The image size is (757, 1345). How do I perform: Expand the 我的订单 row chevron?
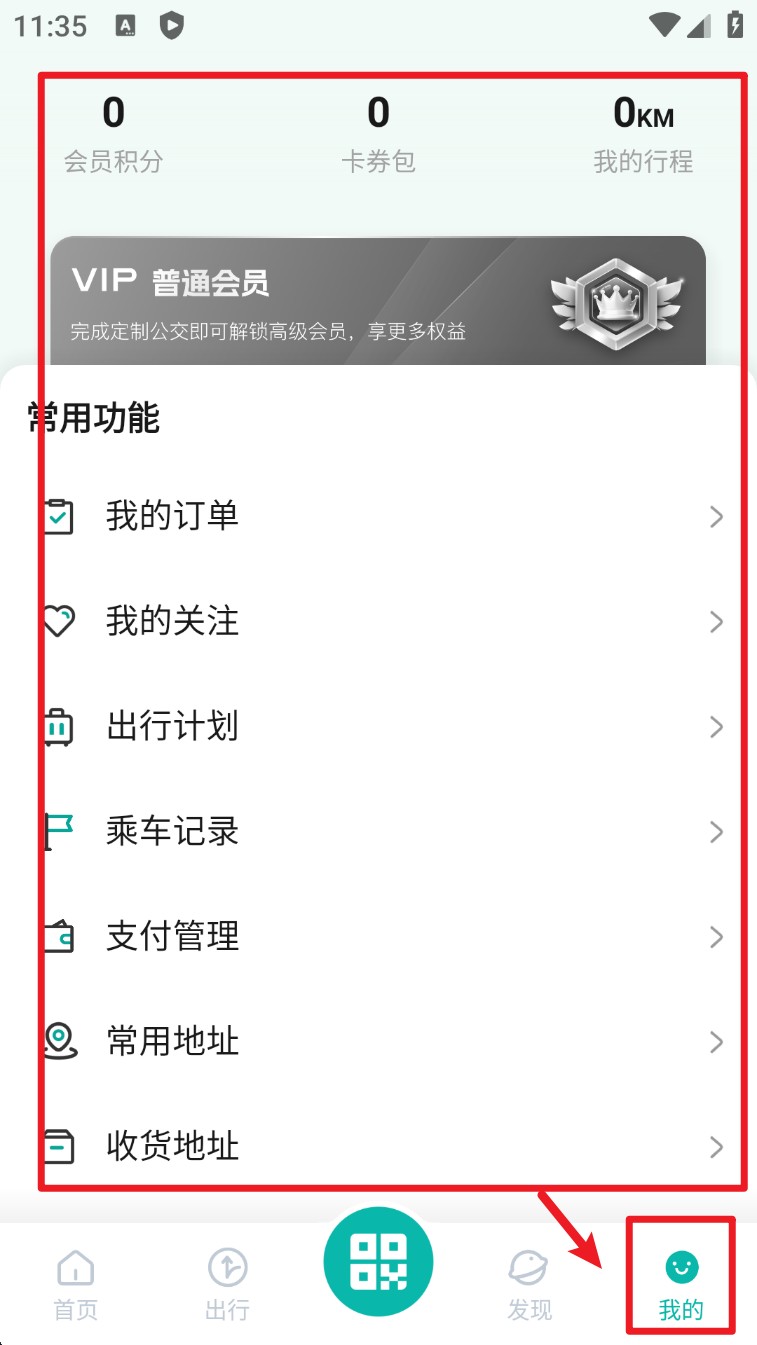[x=716, y=517]
